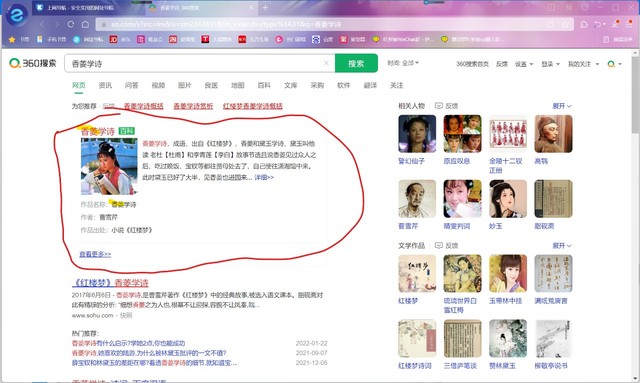Click the download icon in the browser toolbar
This screenshot has height=383, width=640.
(616, 24)
